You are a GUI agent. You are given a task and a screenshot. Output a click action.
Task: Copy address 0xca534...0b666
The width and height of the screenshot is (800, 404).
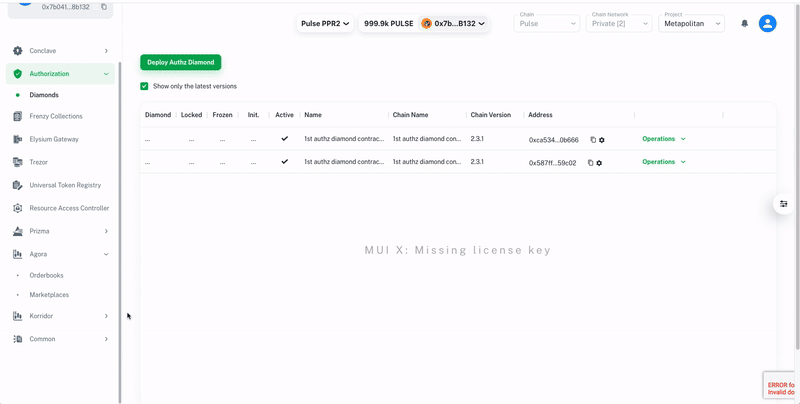coord(592,140)
